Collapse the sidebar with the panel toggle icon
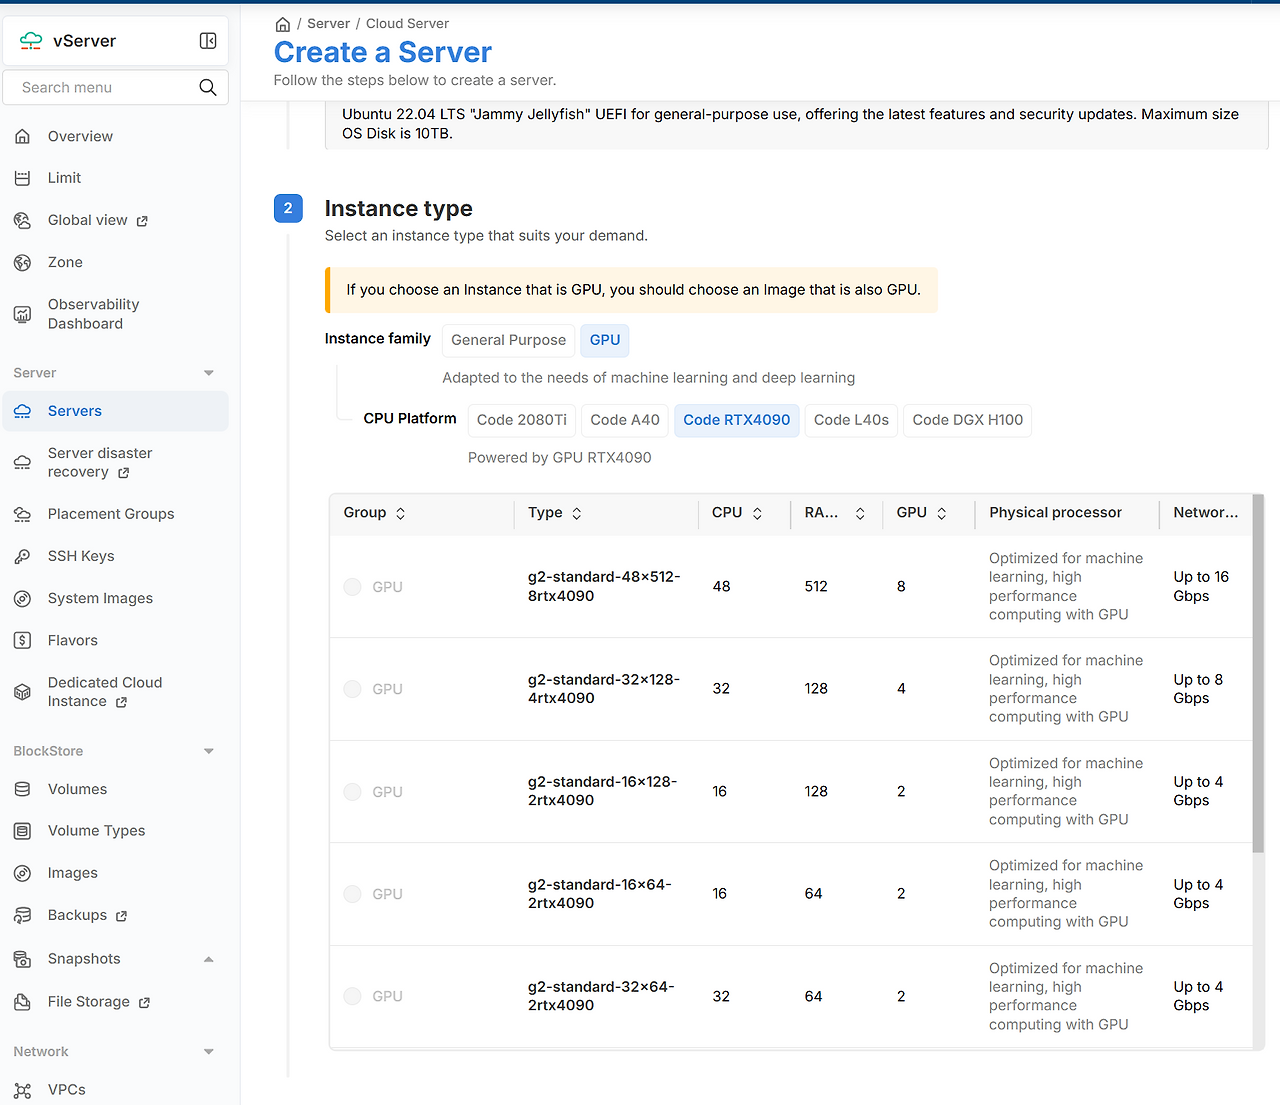This screenshot has width=1280, height=1105. point(208,41)
